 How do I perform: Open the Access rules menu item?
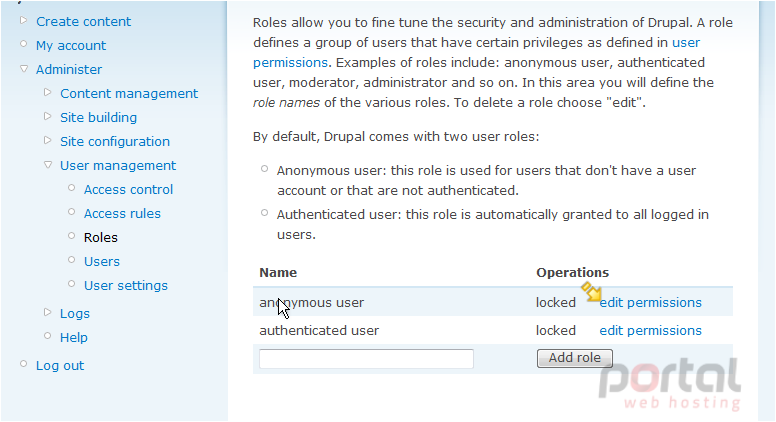pyautogui.click(x=122, y=213)
